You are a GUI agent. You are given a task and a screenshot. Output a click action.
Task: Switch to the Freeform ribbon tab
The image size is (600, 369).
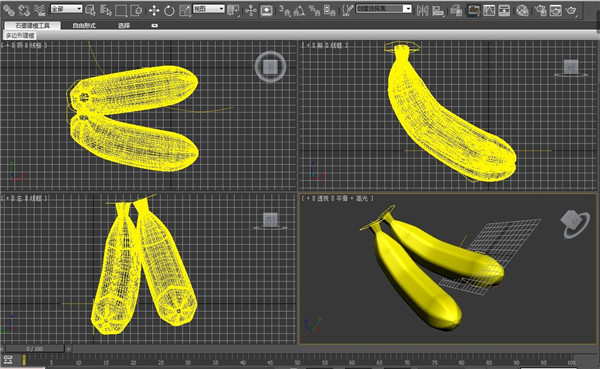click(x=84, y=26)
